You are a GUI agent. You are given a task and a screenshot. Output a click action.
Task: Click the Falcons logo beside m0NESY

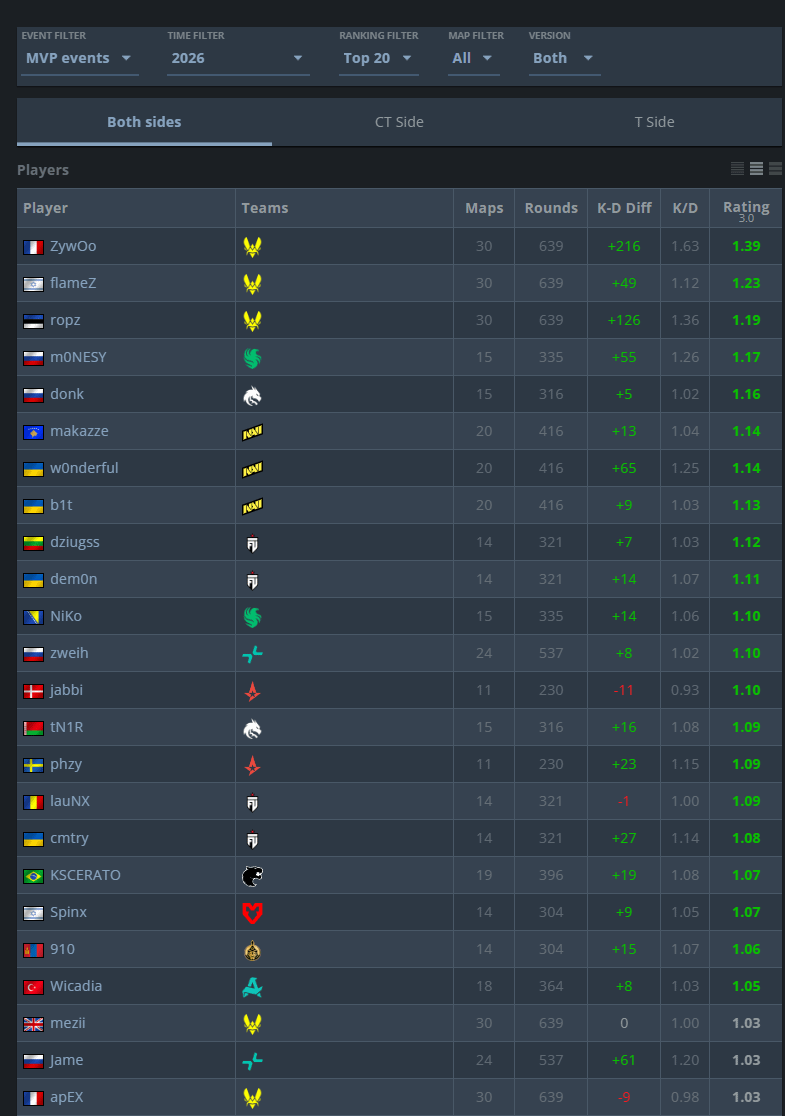pyautogui.click(x=252, y=357)
